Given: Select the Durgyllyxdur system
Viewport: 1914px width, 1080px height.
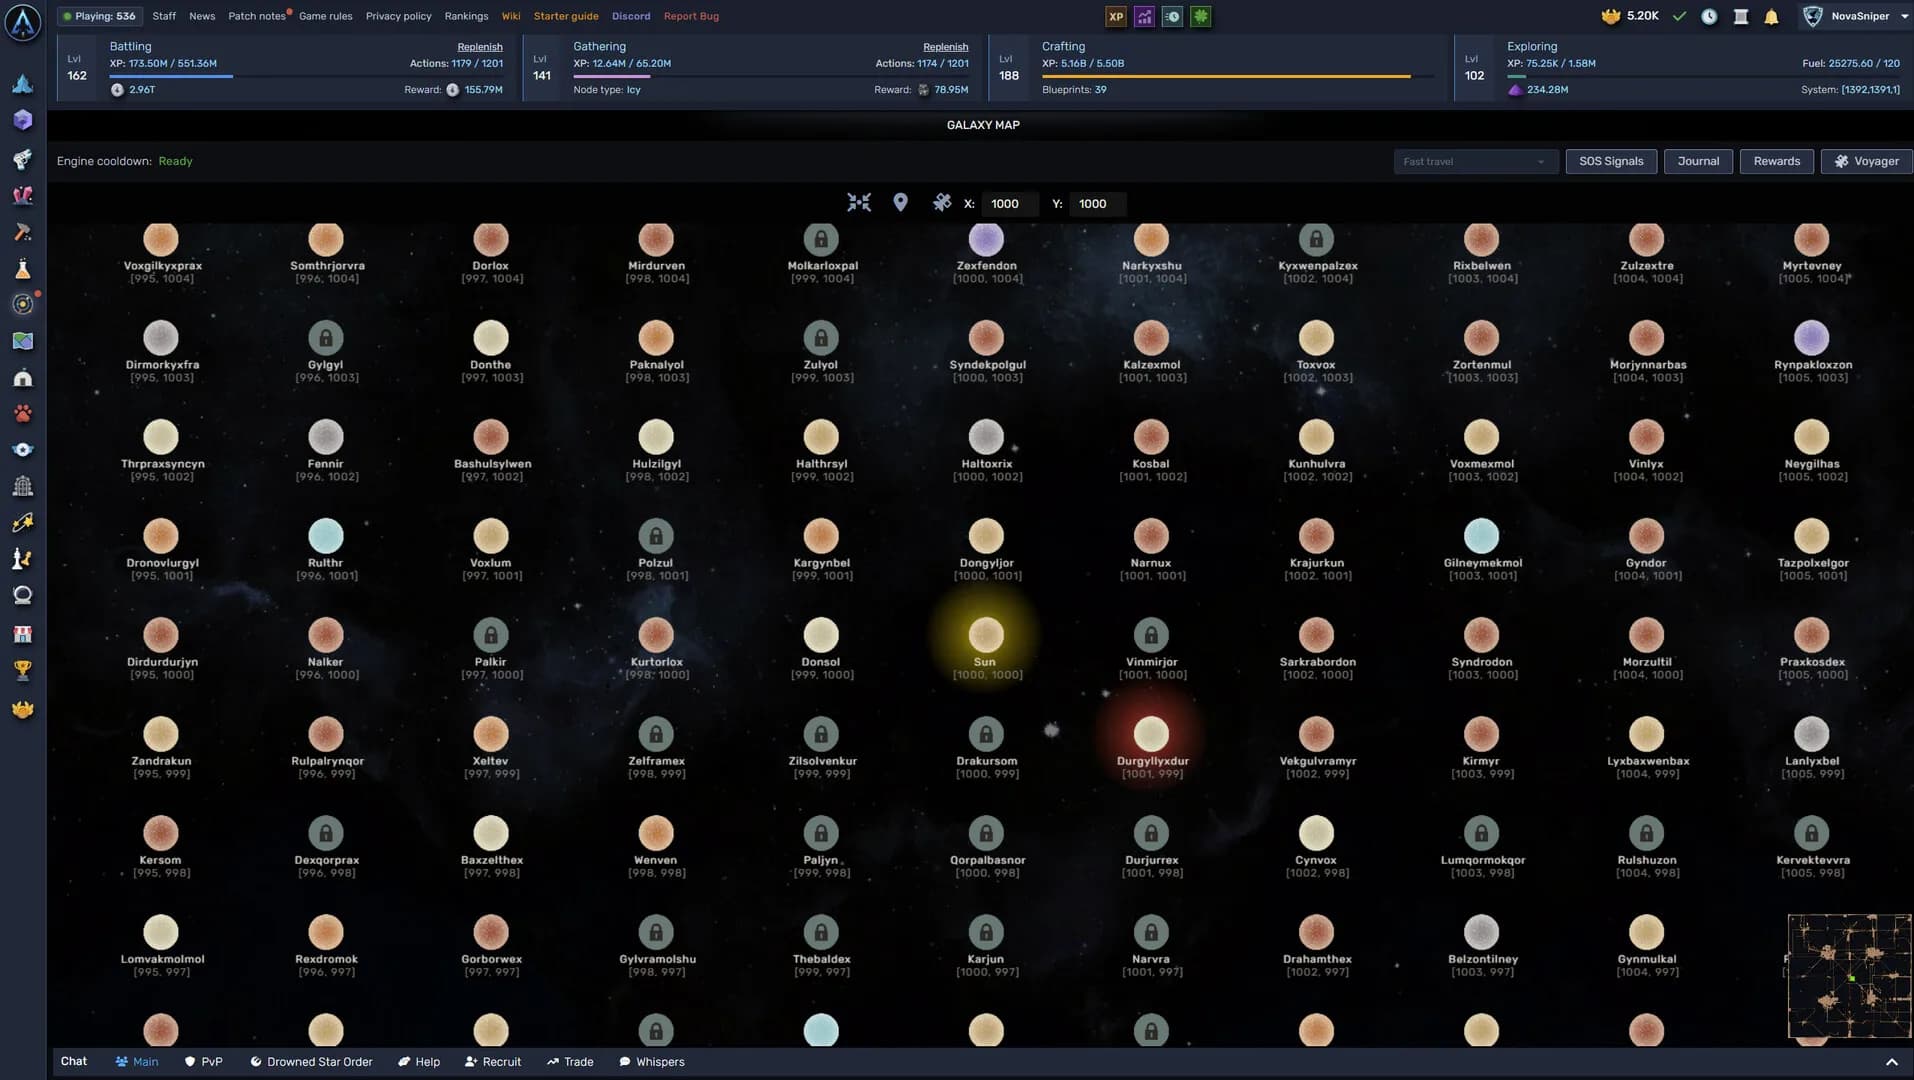Looking at the screenshot, I should (1151, 734).
